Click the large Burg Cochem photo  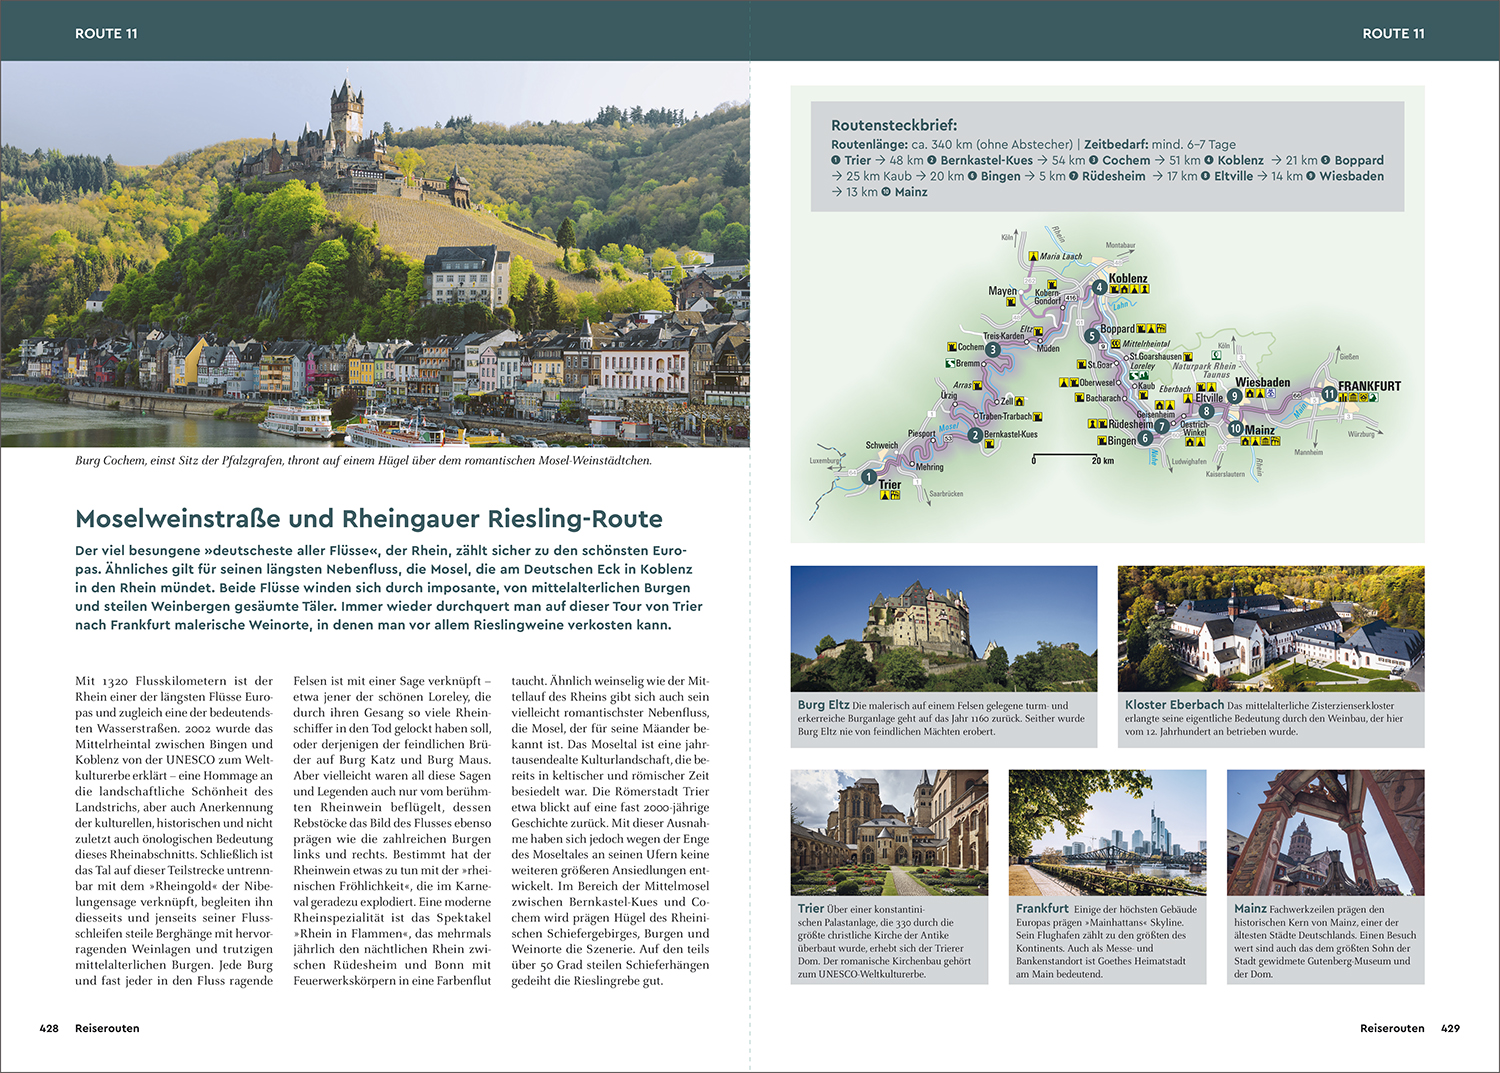coord(375,254)
